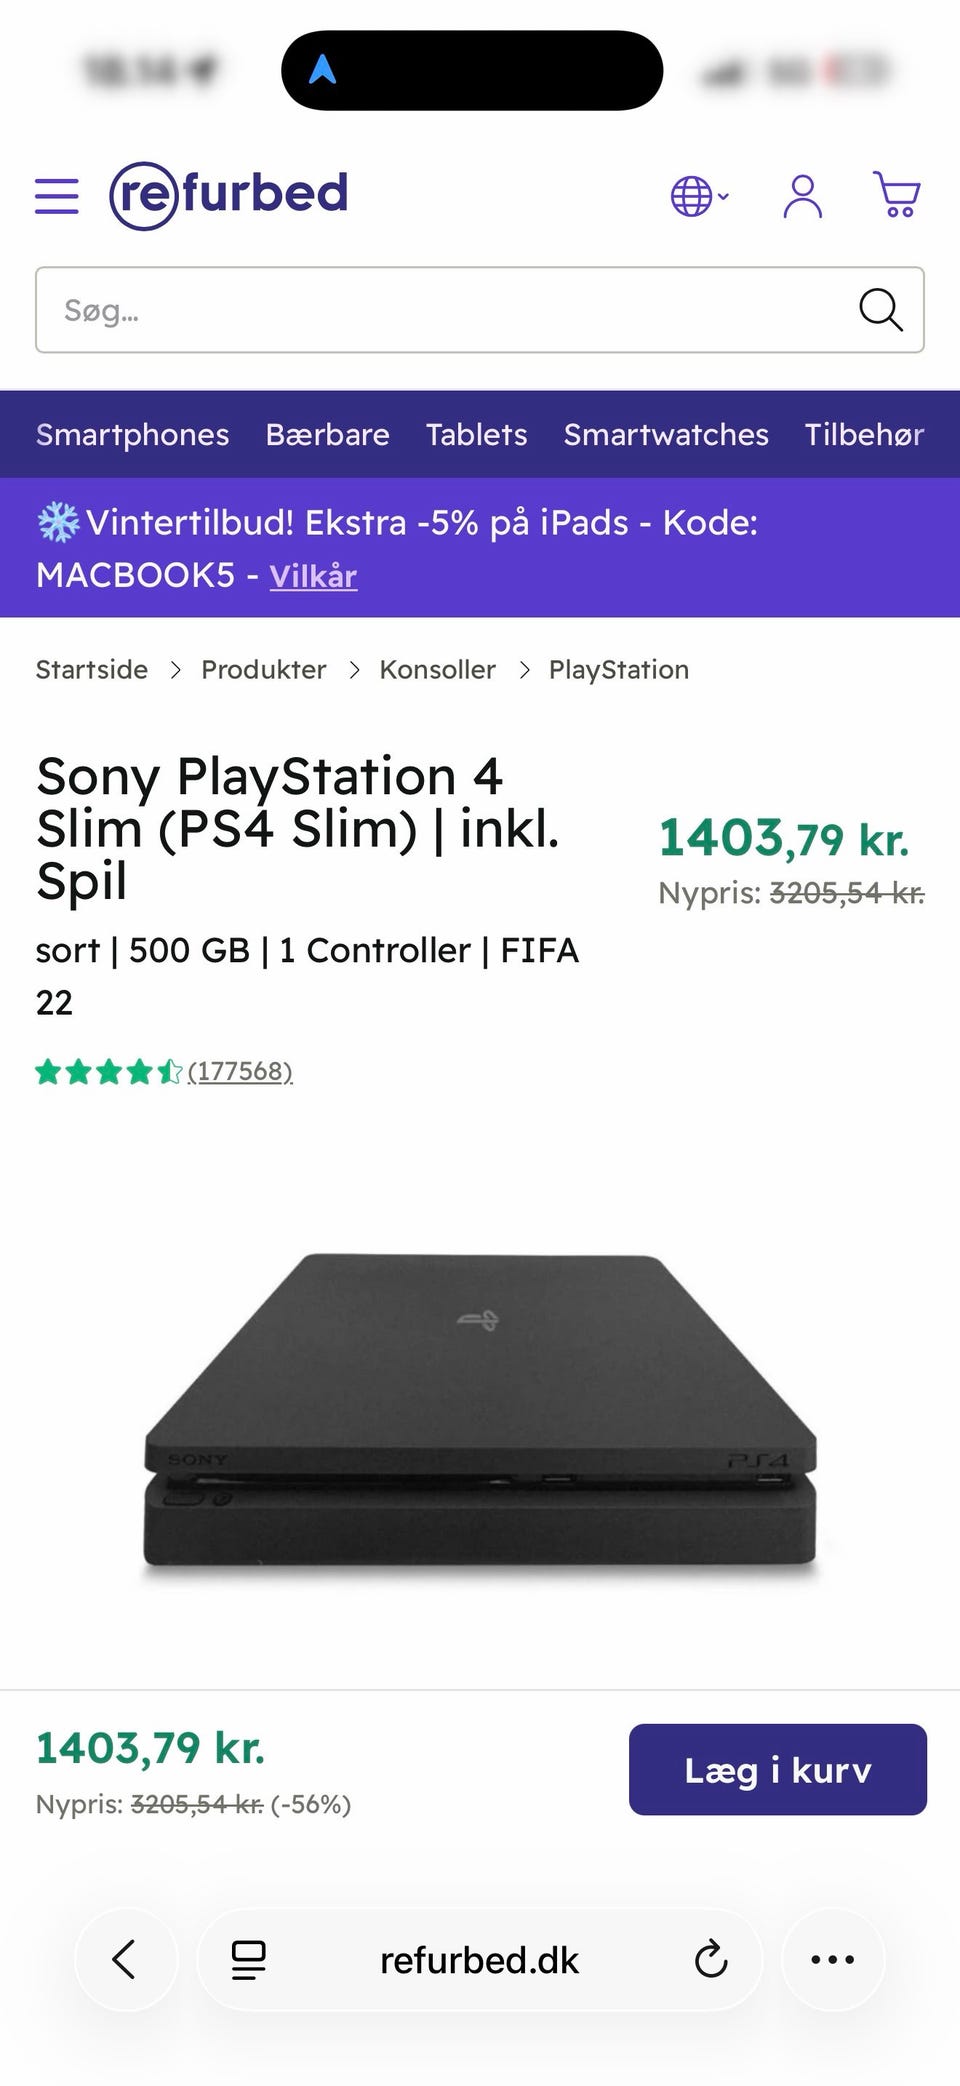Open the hamburger menu
Image resolution: width=960 pixels, height=2086 pixels.
coord(57,196)
